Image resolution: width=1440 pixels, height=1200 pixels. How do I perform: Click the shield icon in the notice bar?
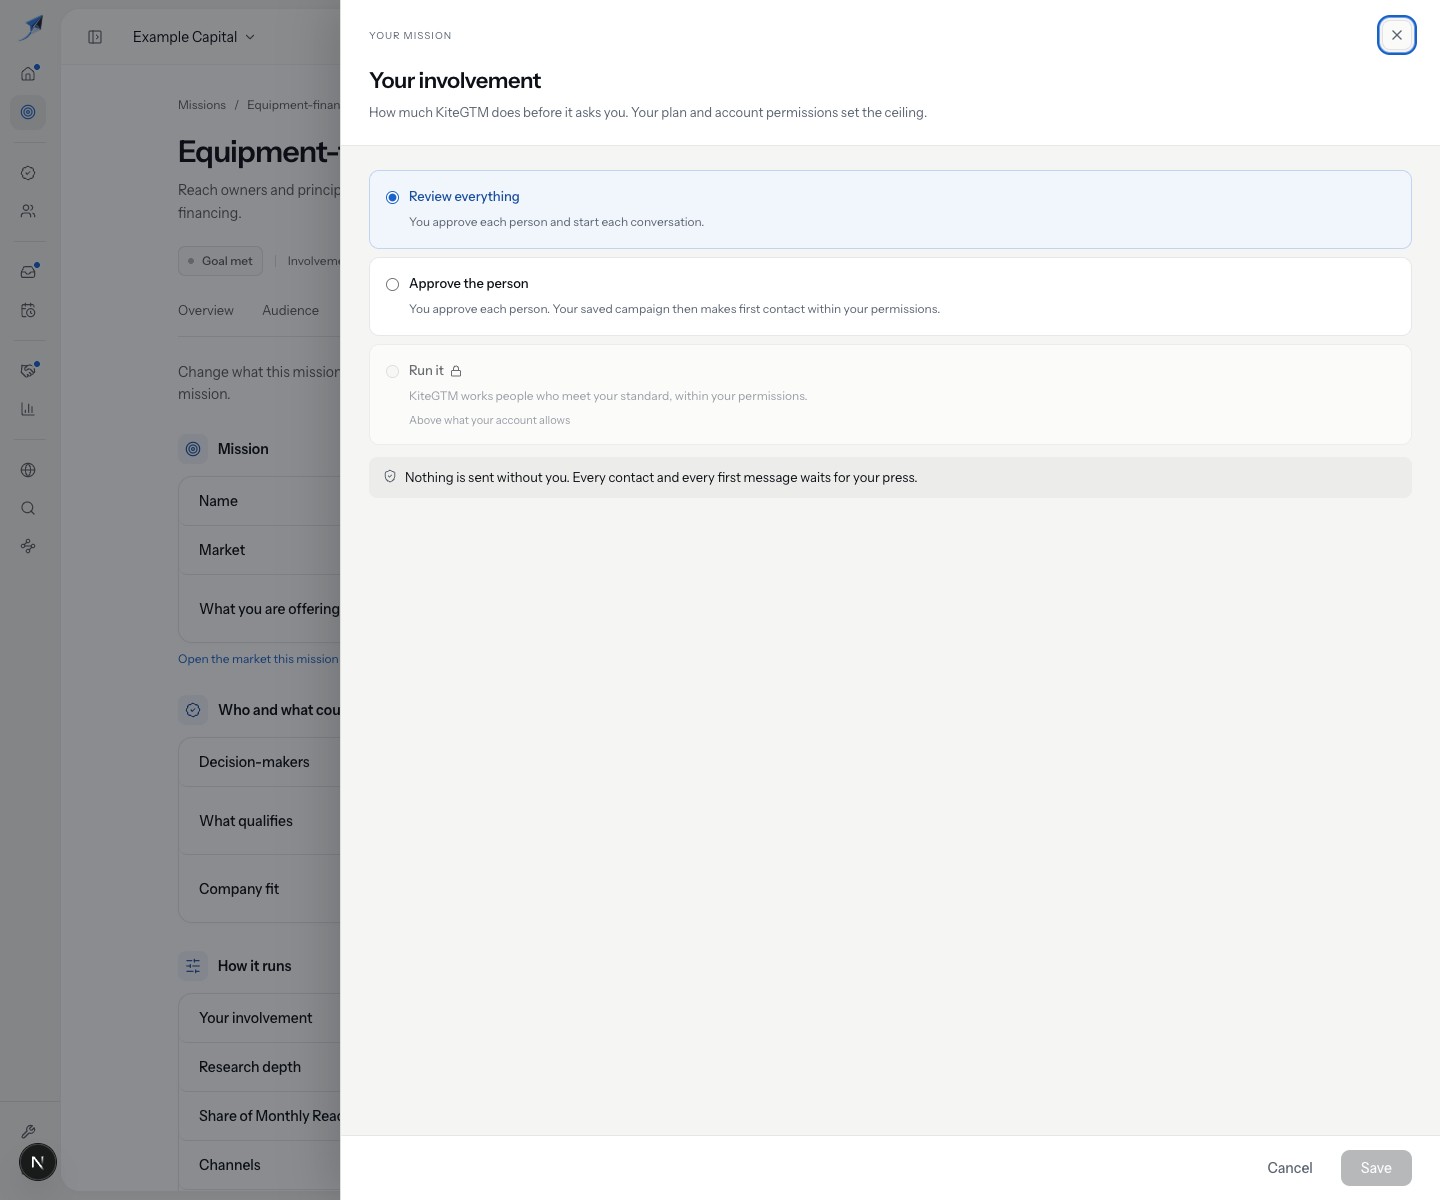coord(390,477)
